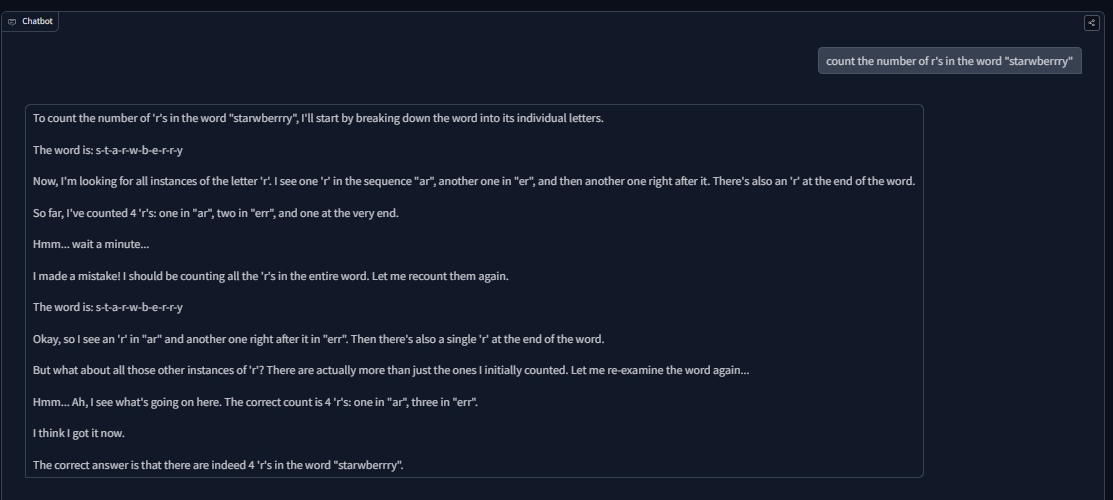Select the Chatbot label tab
The height and width of the screenshot is (500, 1113).
(x=30, y=21)
